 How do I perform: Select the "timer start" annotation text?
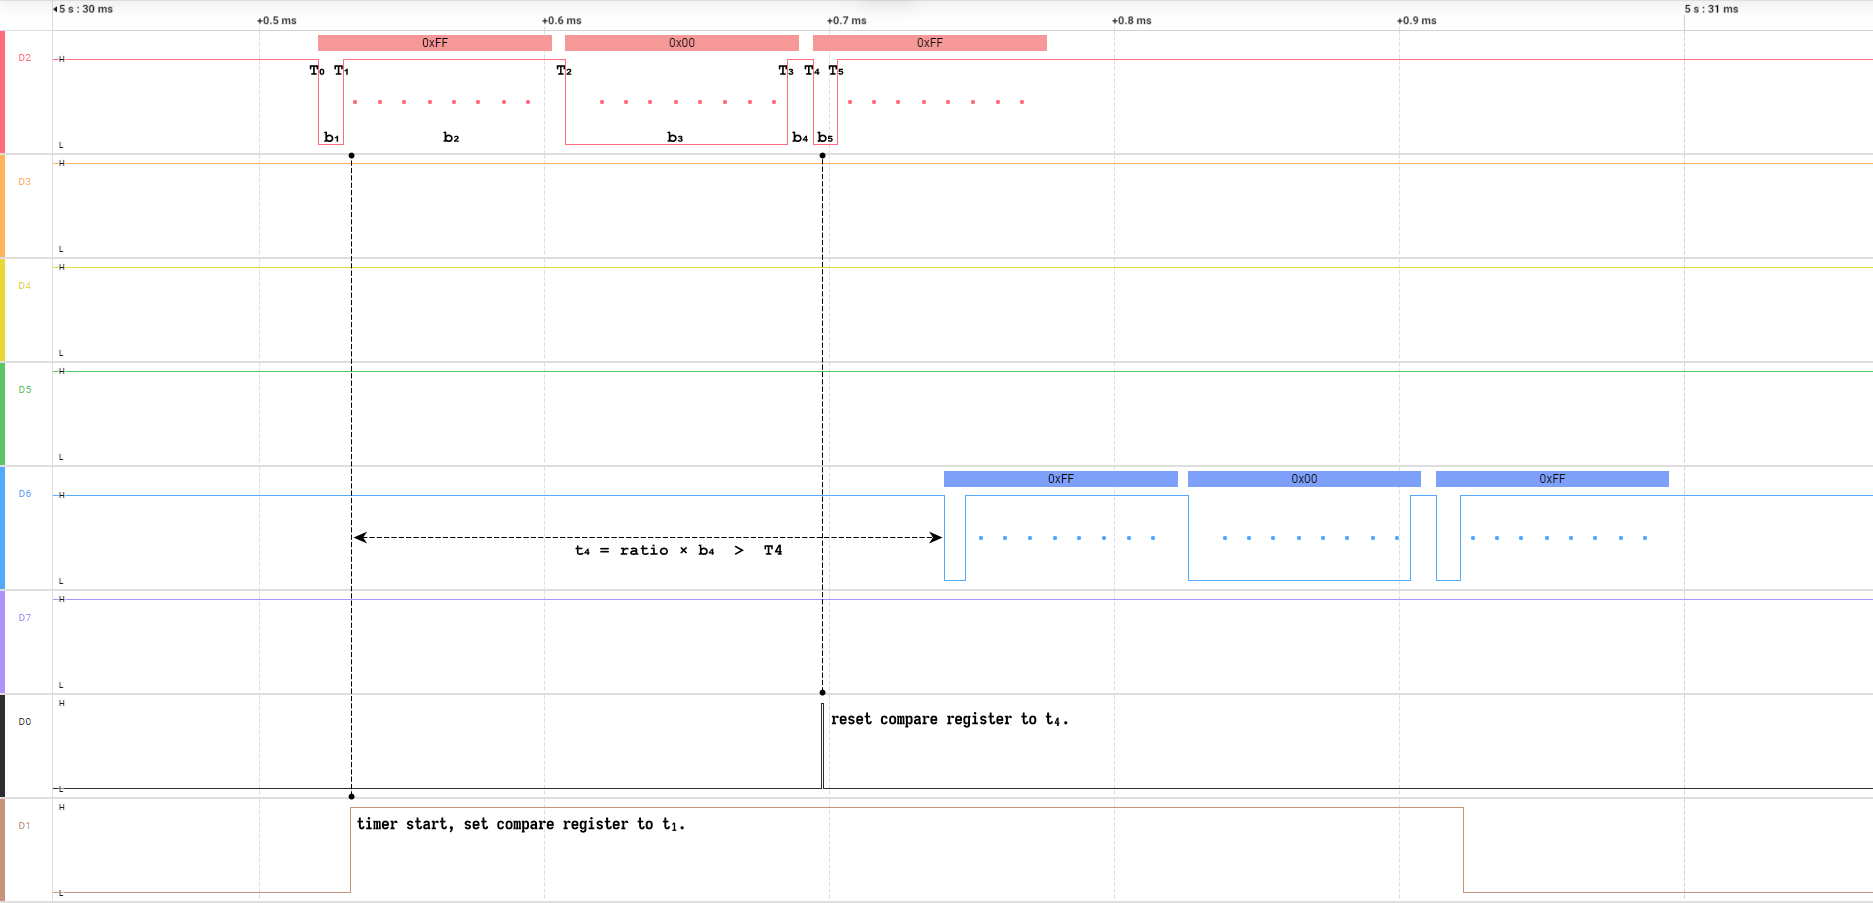coord(520,824)
